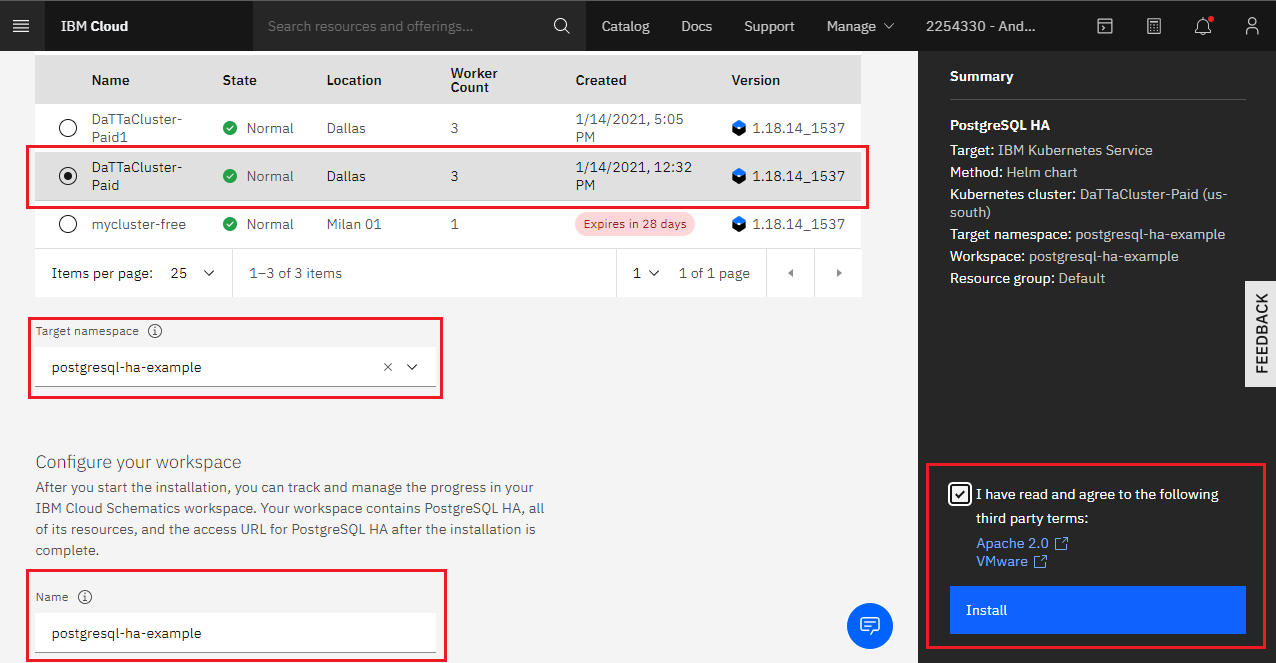Toggle the third party terms checkbox
This screenshot has width=1276, height=663.
coord(960,494)
